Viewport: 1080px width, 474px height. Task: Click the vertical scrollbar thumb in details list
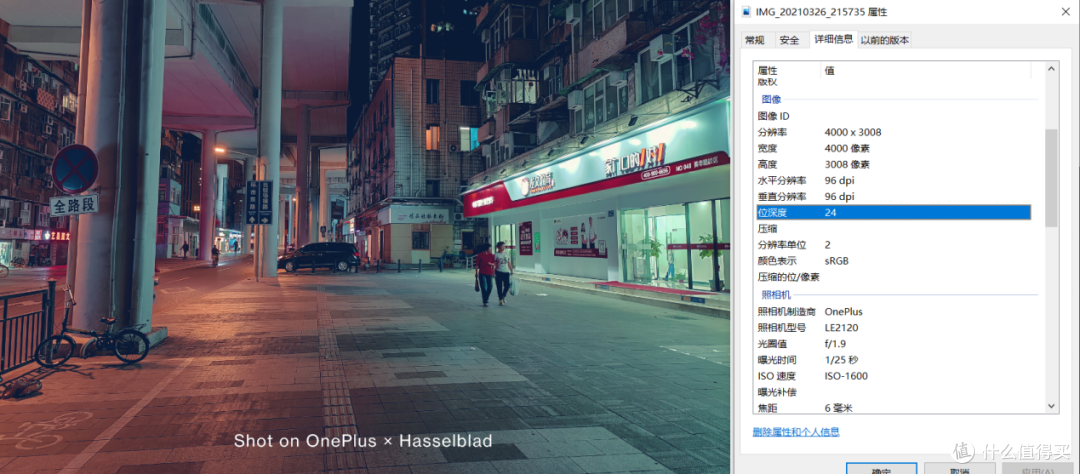[1052, 178]
